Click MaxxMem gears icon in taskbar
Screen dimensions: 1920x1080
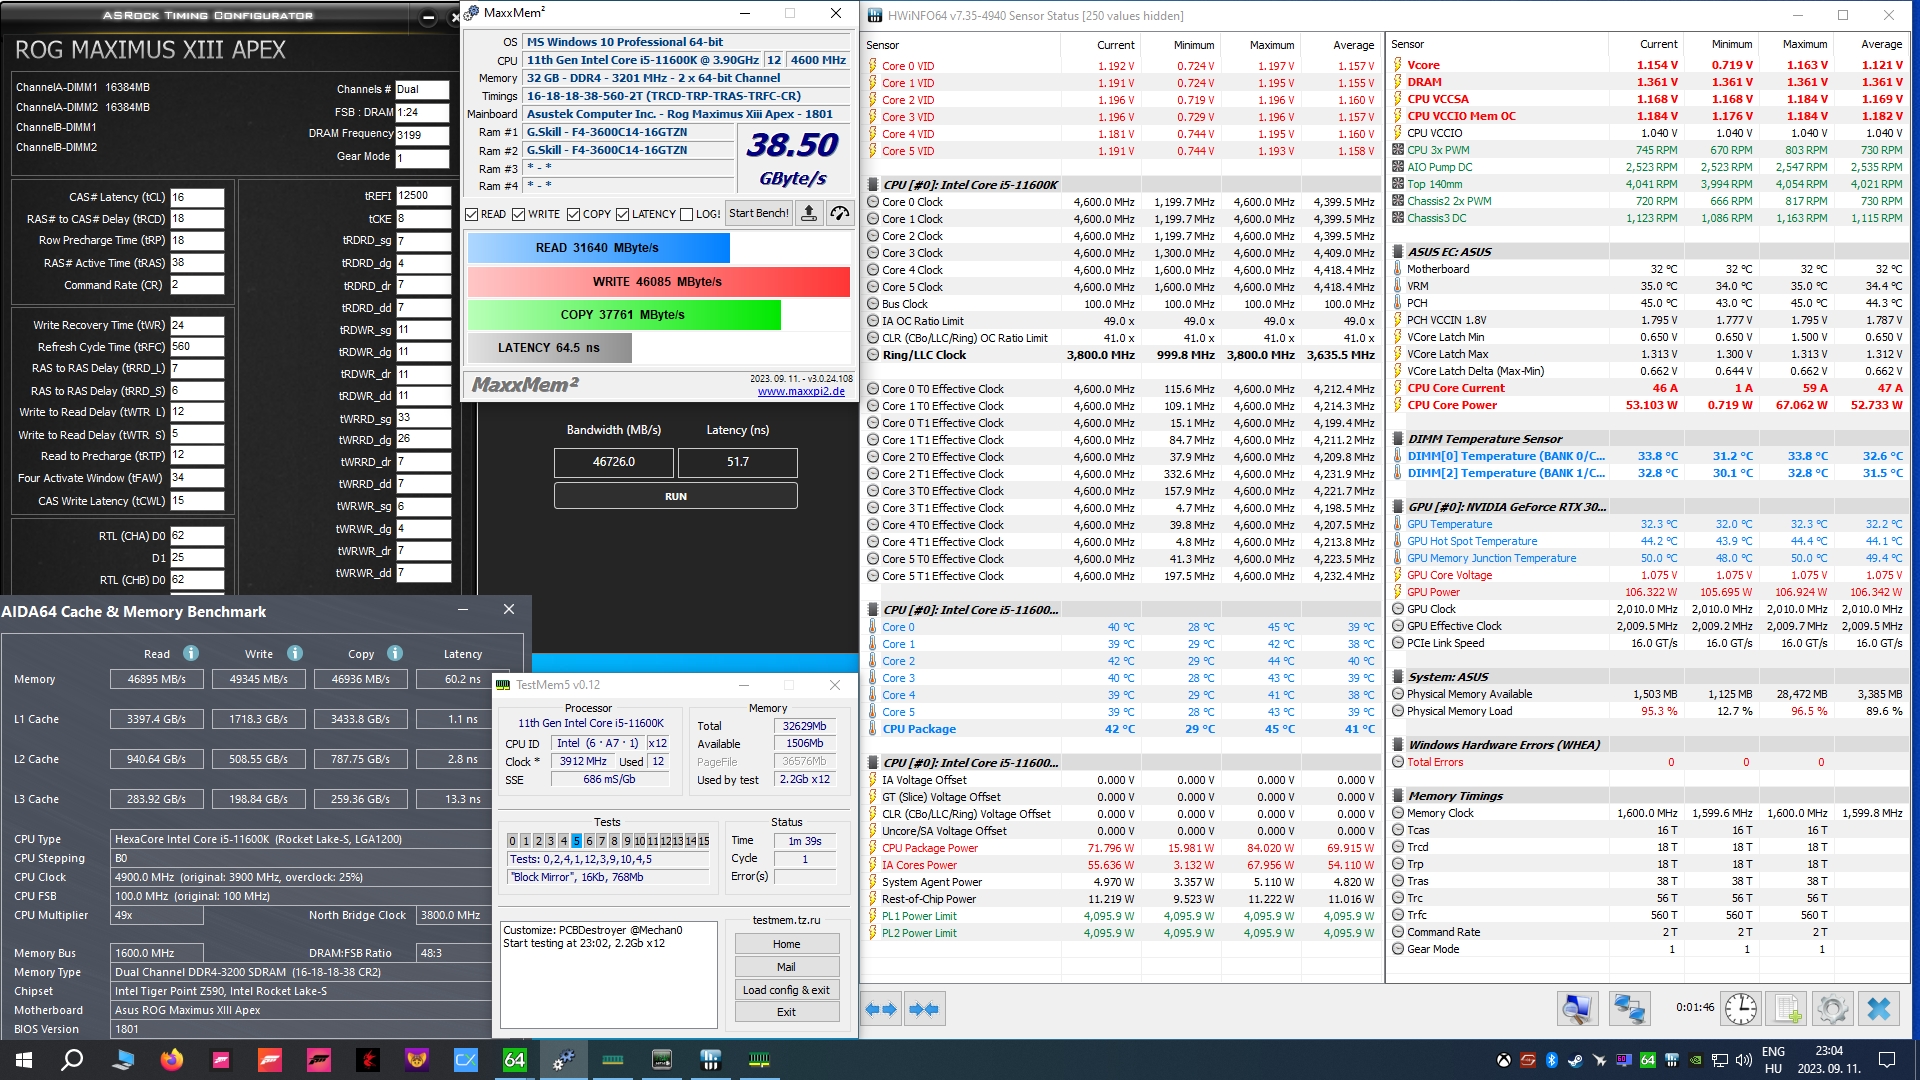564,1060
